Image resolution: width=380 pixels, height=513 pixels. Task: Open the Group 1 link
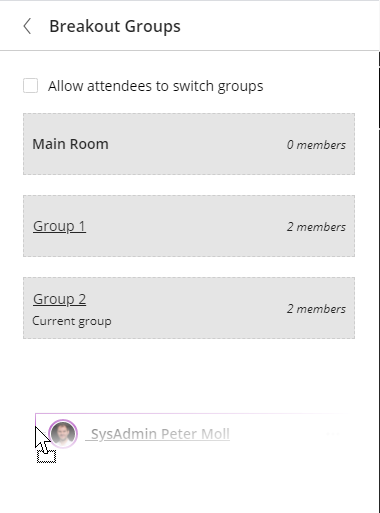pos(59,226)
